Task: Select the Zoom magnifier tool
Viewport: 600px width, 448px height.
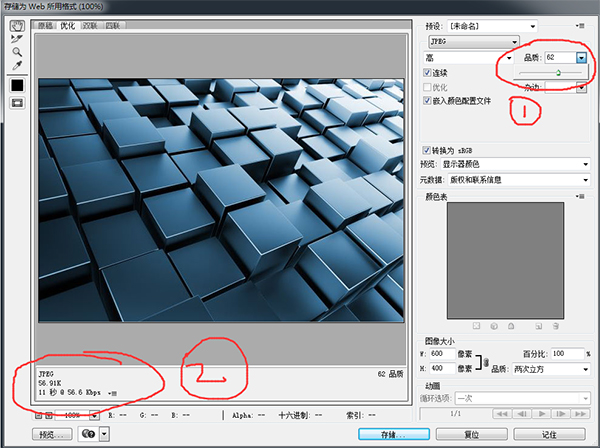Action: (x=17, y=52)
